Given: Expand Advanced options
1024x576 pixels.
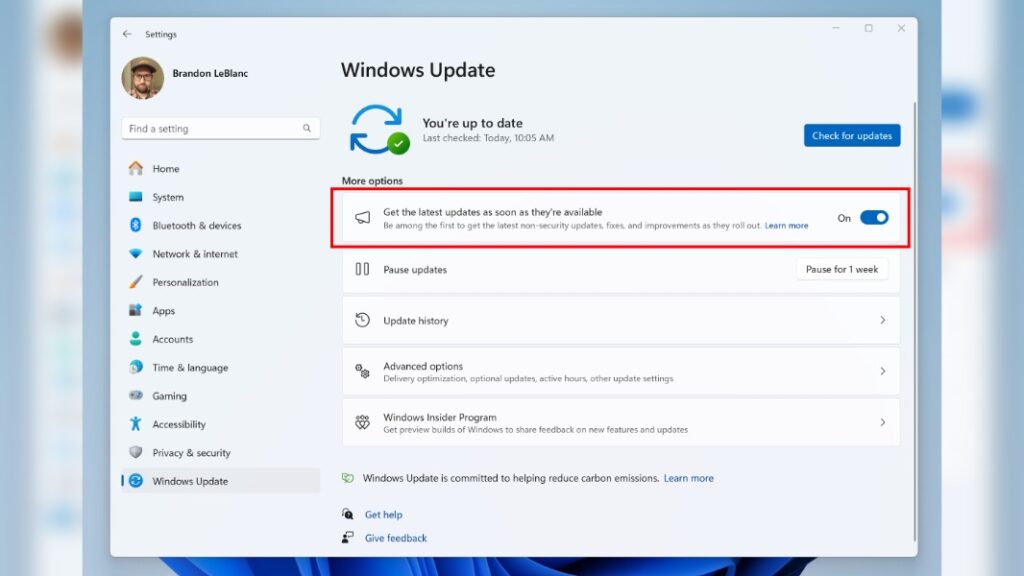Looking at the screenshot, I should pos(620,370).
